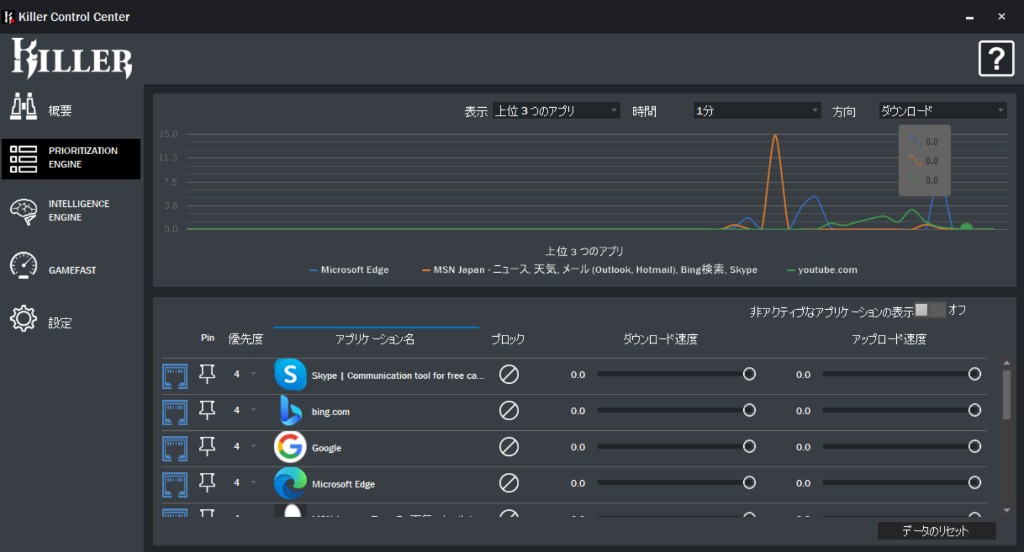
Task: Click the block icon for Skype row
Action: coord(509,374)
